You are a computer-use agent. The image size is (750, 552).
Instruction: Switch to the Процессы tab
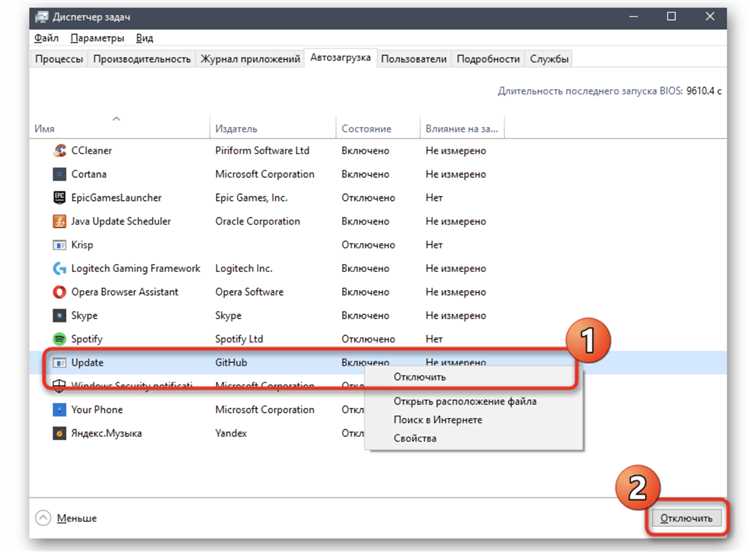(x=59, y=59)
